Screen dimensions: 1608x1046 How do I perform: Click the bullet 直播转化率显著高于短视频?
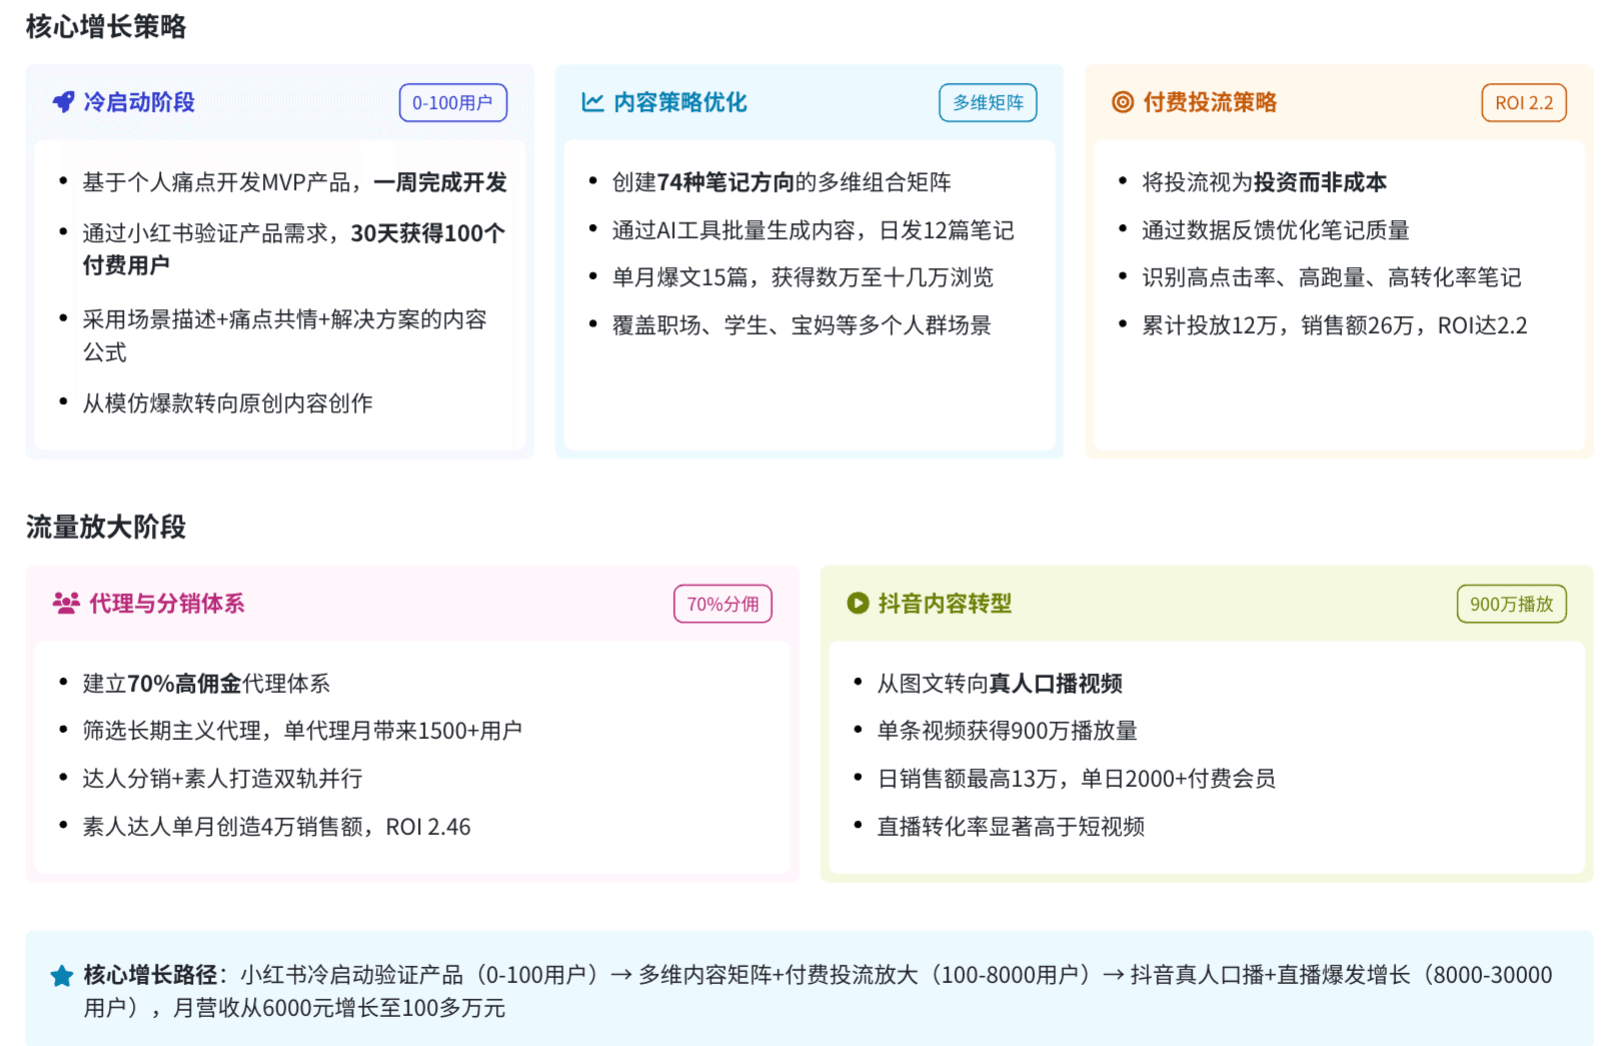[x=1011, y=827]
